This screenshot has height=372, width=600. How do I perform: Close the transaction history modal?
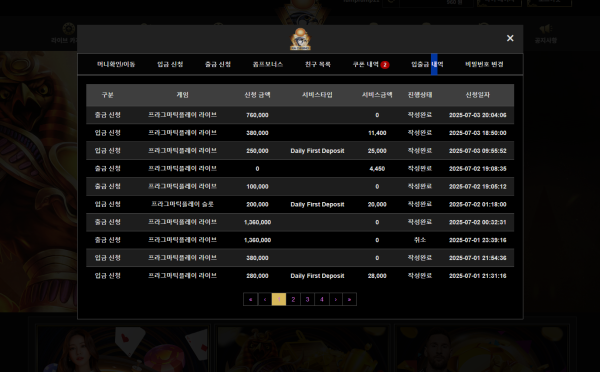pos(510,38)
